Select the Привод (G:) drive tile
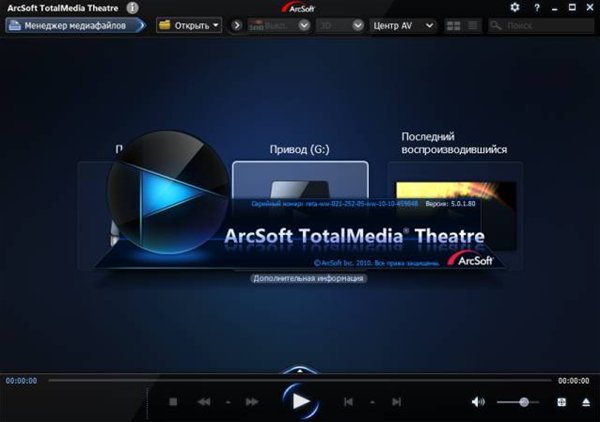The height and width of the screenshot is (422, 600). tap(300, 179)
